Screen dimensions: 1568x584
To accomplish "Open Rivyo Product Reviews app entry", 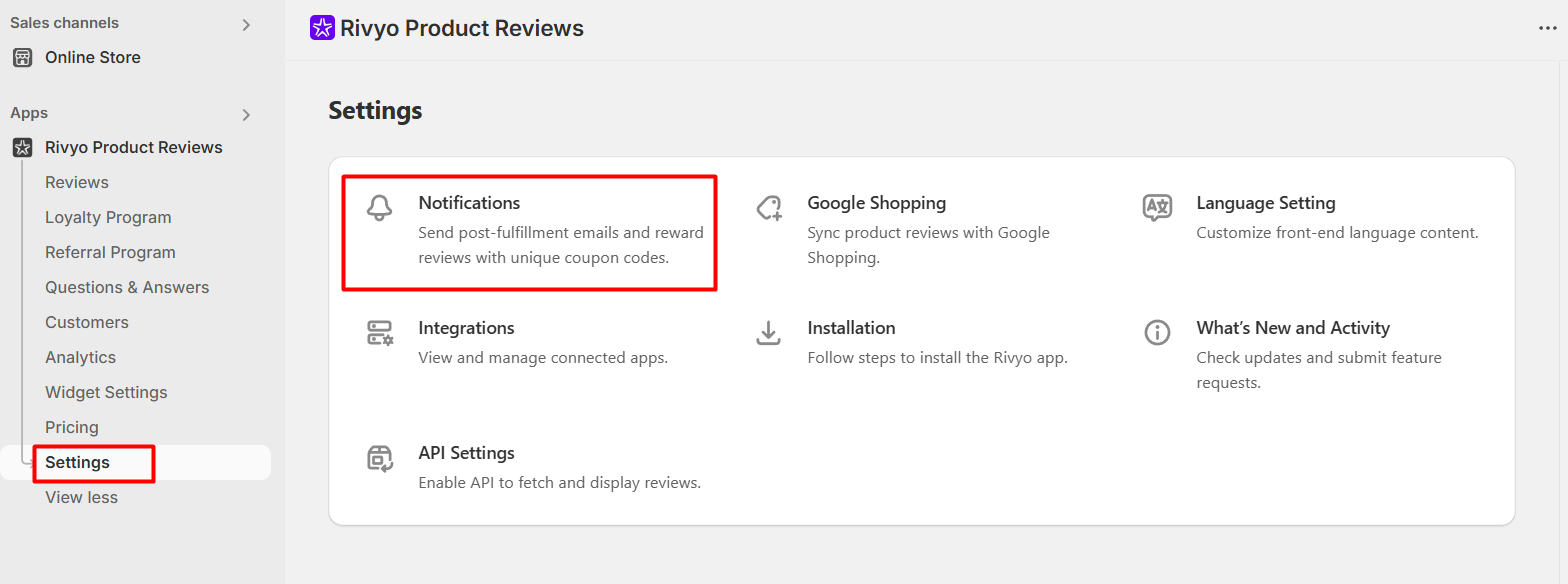I will (134, 148).
